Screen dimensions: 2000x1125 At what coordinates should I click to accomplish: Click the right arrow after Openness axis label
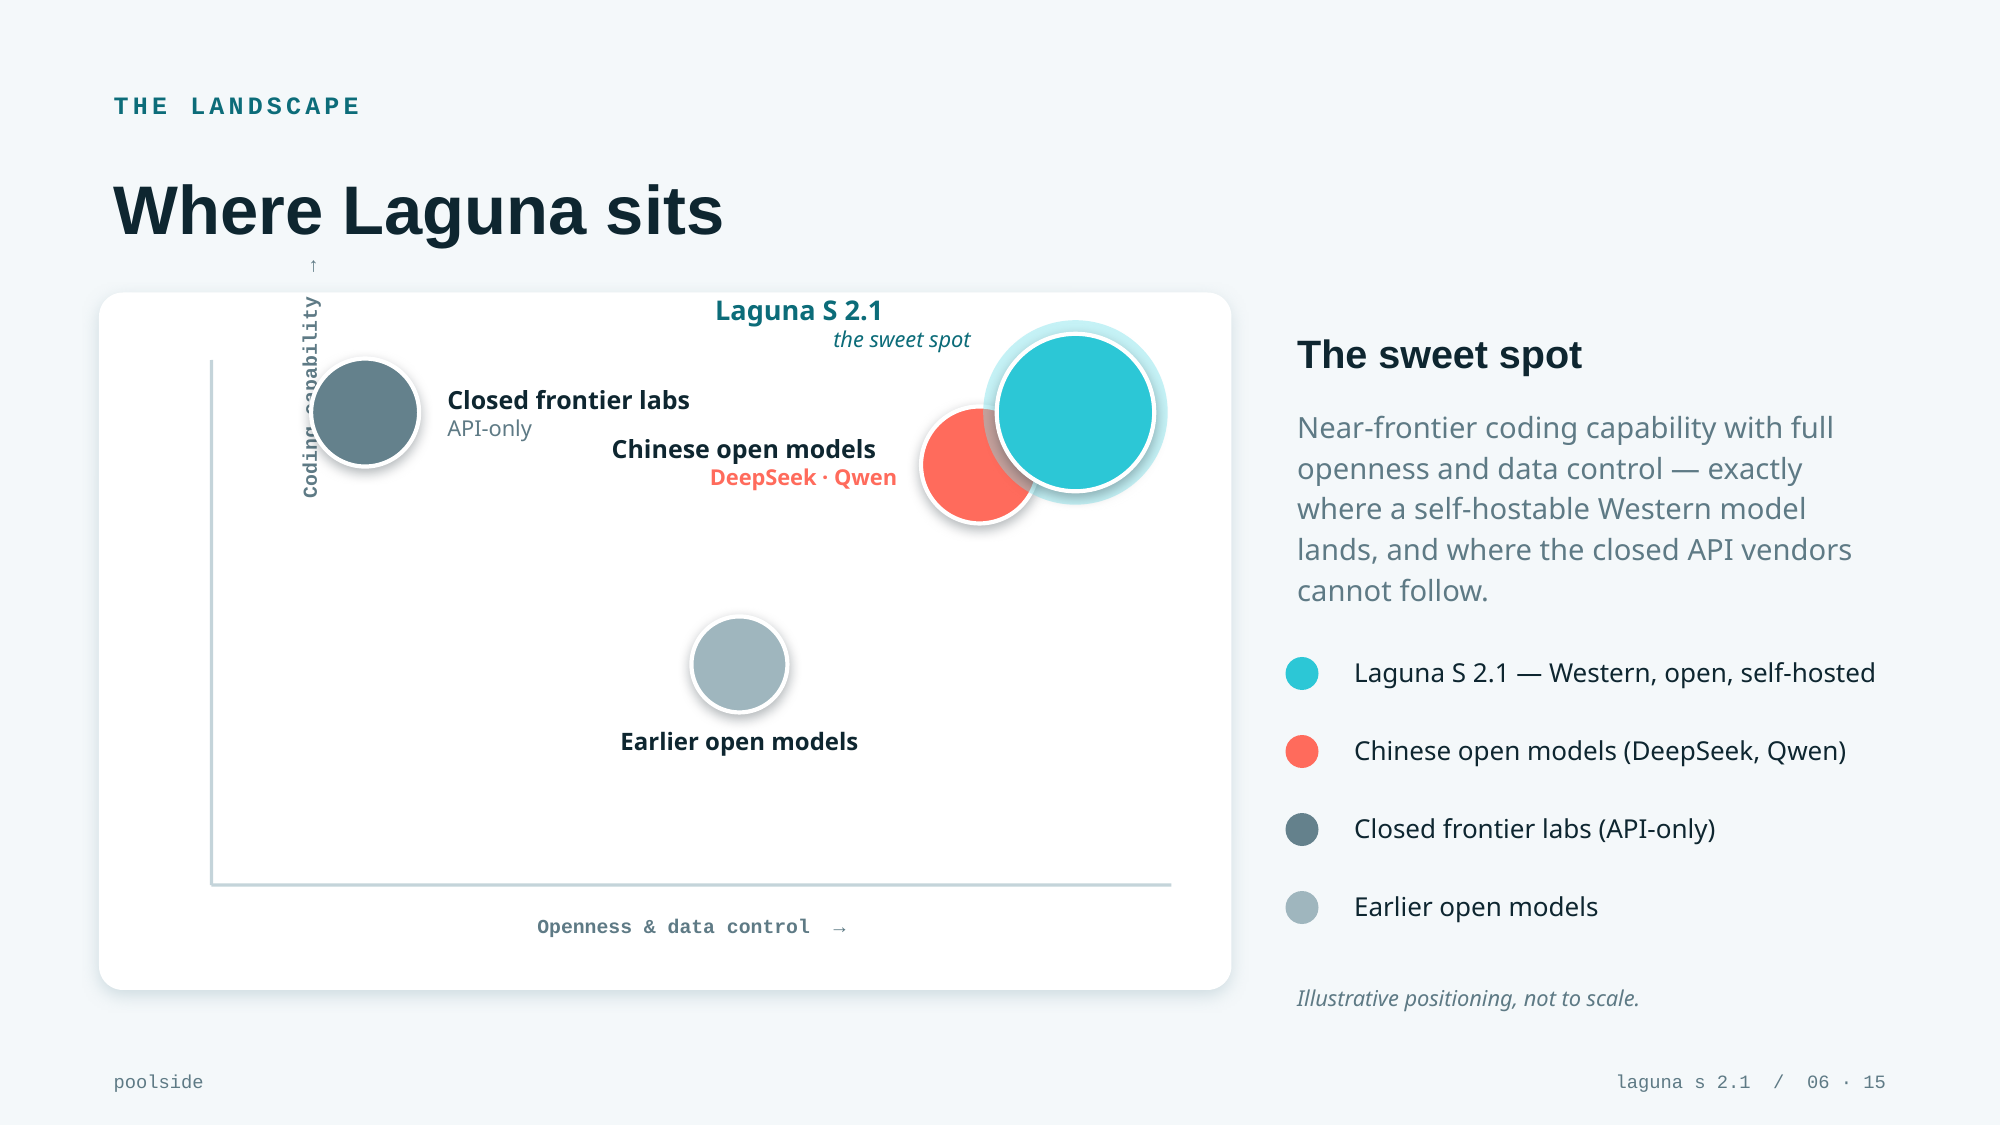click(x=839, y=929)
